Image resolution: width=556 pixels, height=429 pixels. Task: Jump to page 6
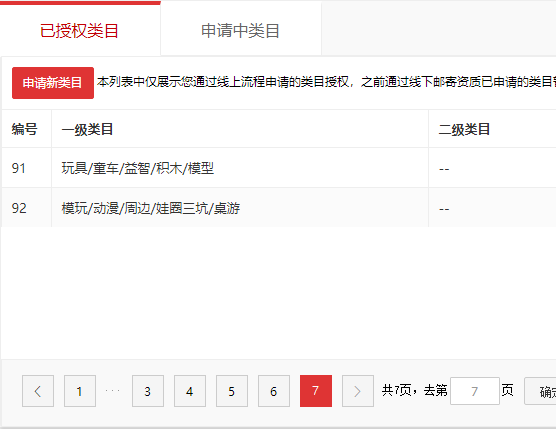[274, 391]
